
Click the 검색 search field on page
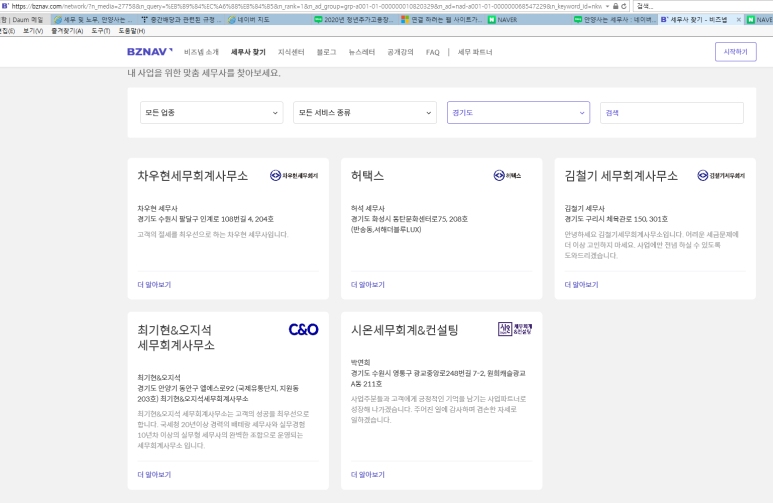click(672, 113)
